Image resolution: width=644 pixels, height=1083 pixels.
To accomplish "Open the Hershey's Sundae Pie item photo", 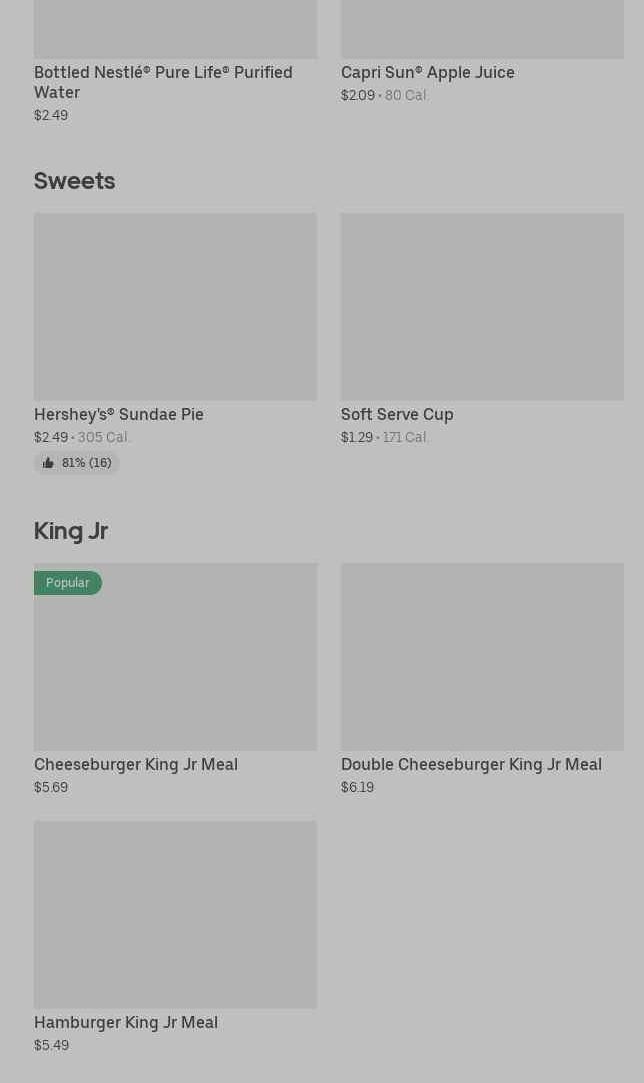I will (x=175, y=306).
